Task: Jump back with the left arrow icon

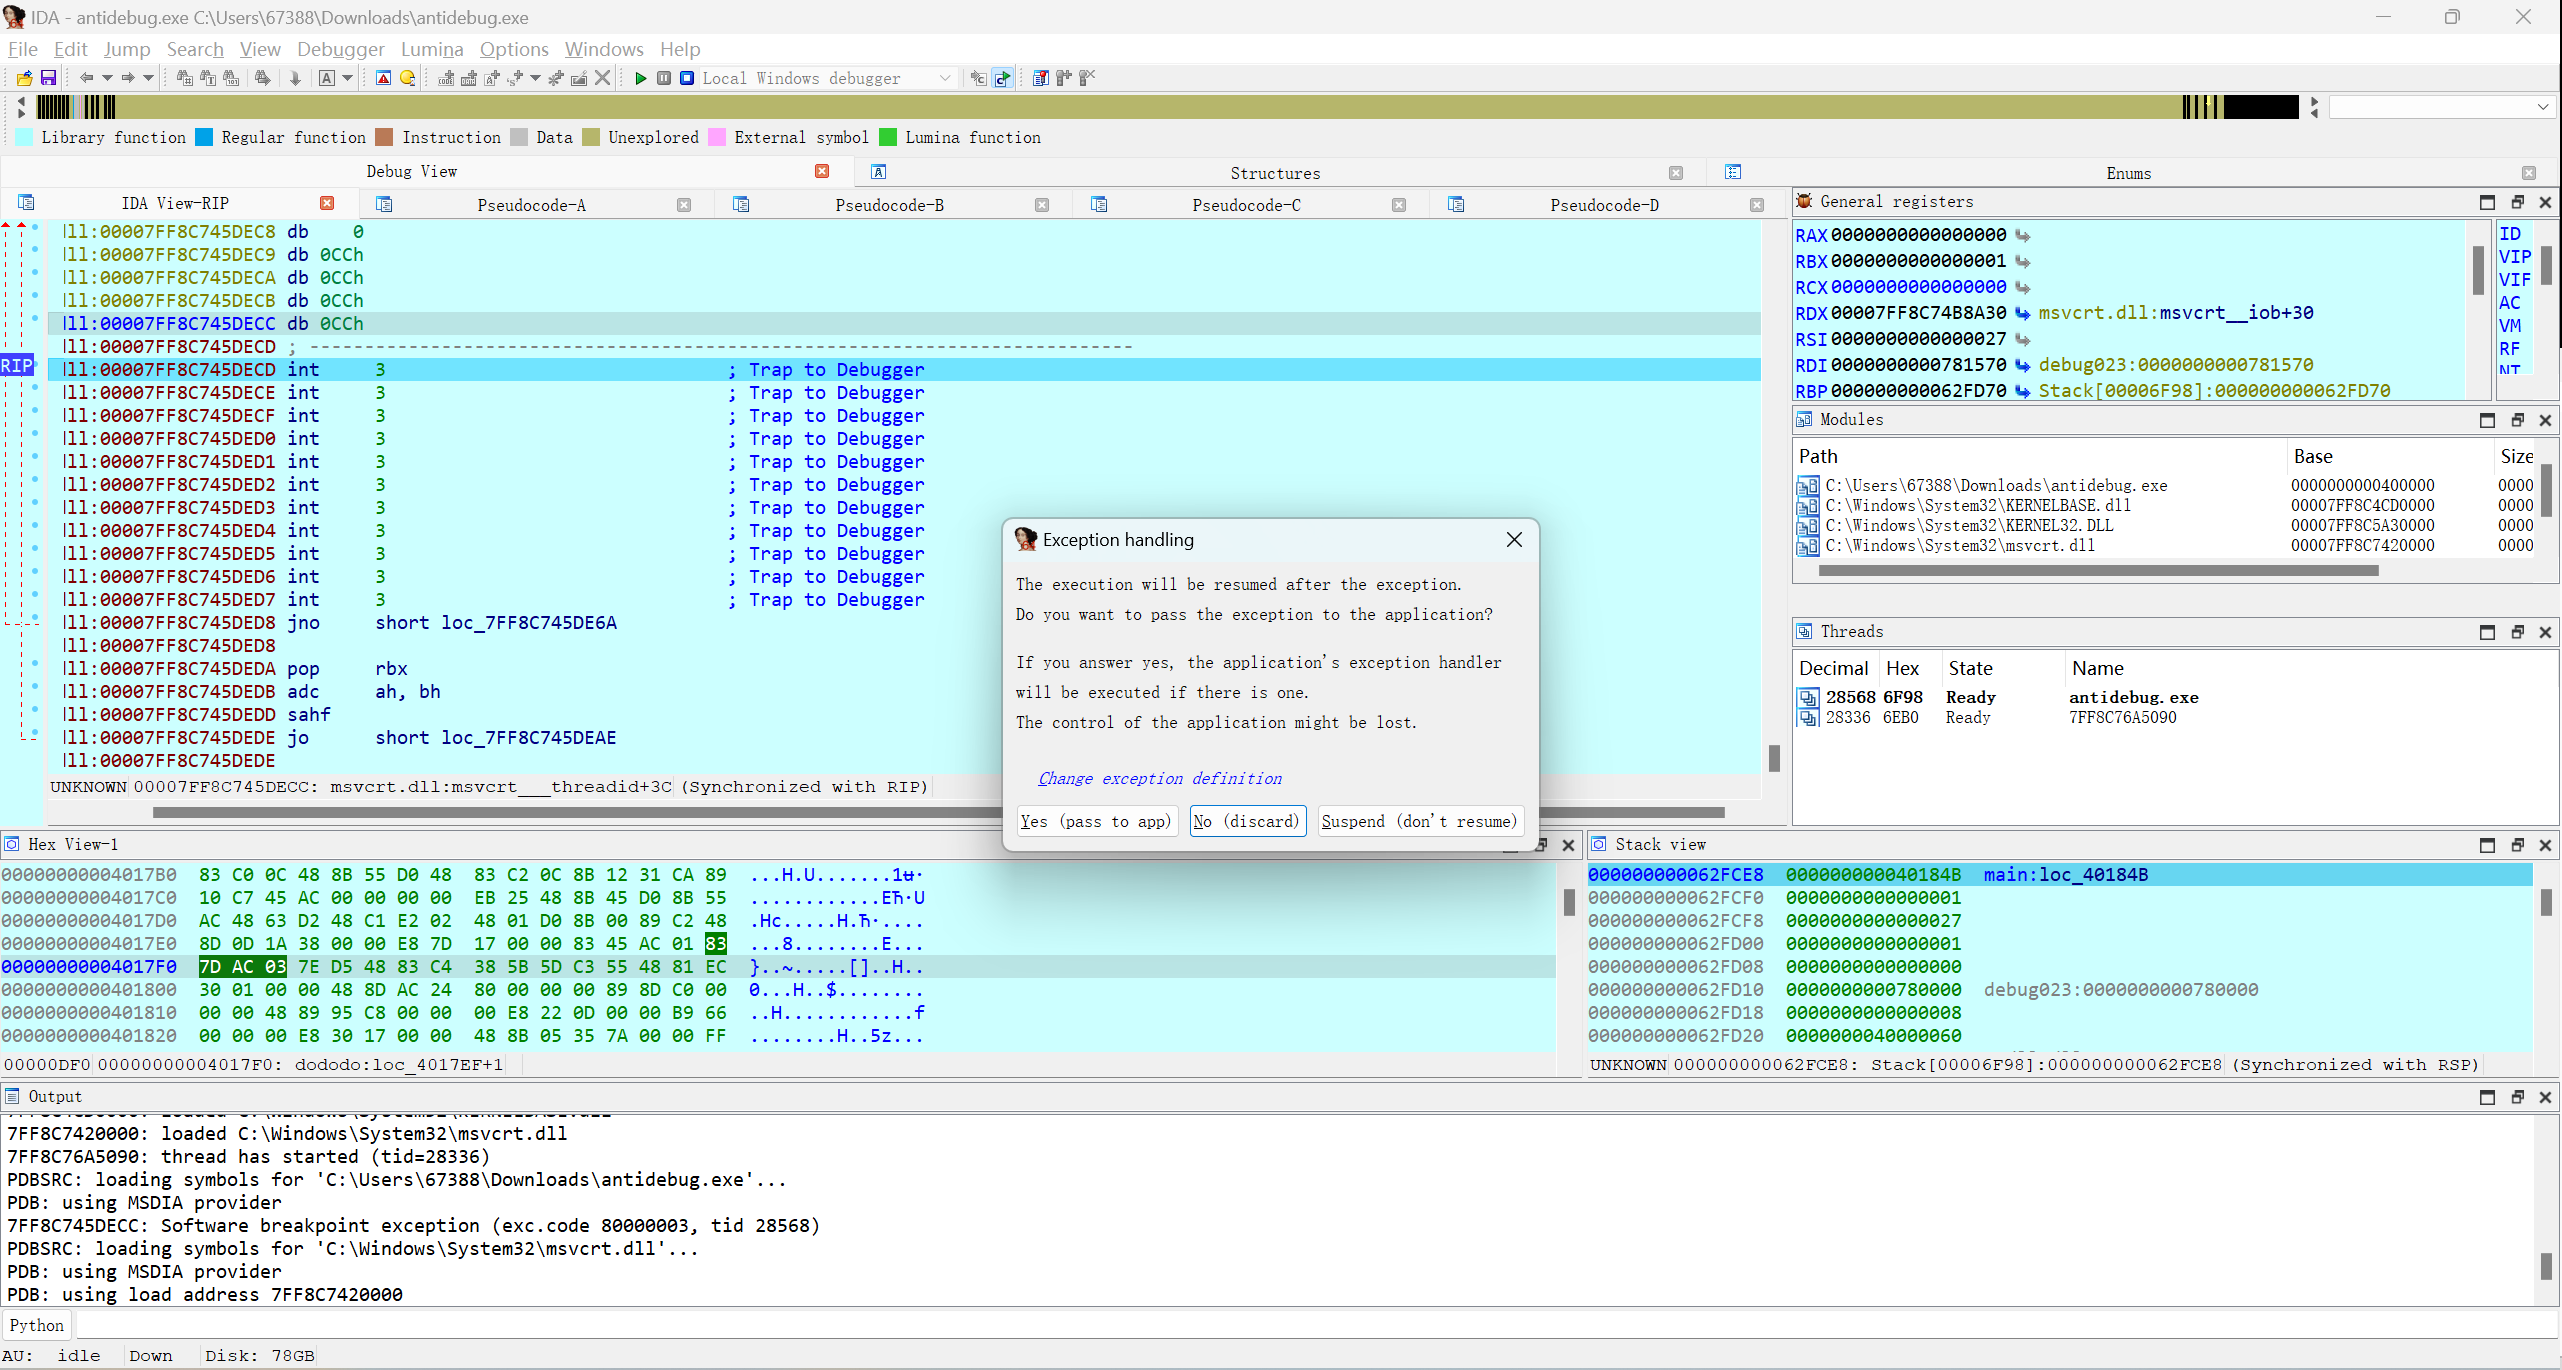Action: point(86,78)
